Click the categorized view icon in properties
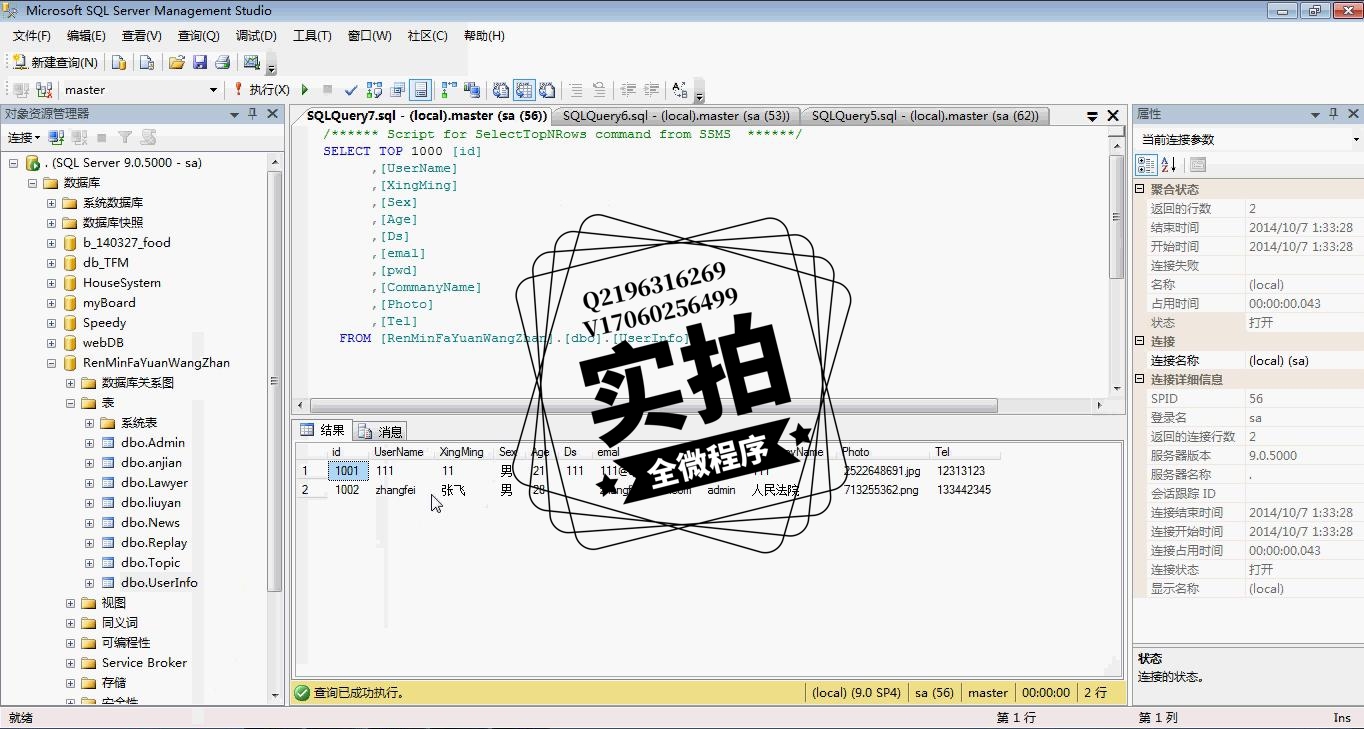This screenshot has height=729, width=1364. [x=1146, y=165]
